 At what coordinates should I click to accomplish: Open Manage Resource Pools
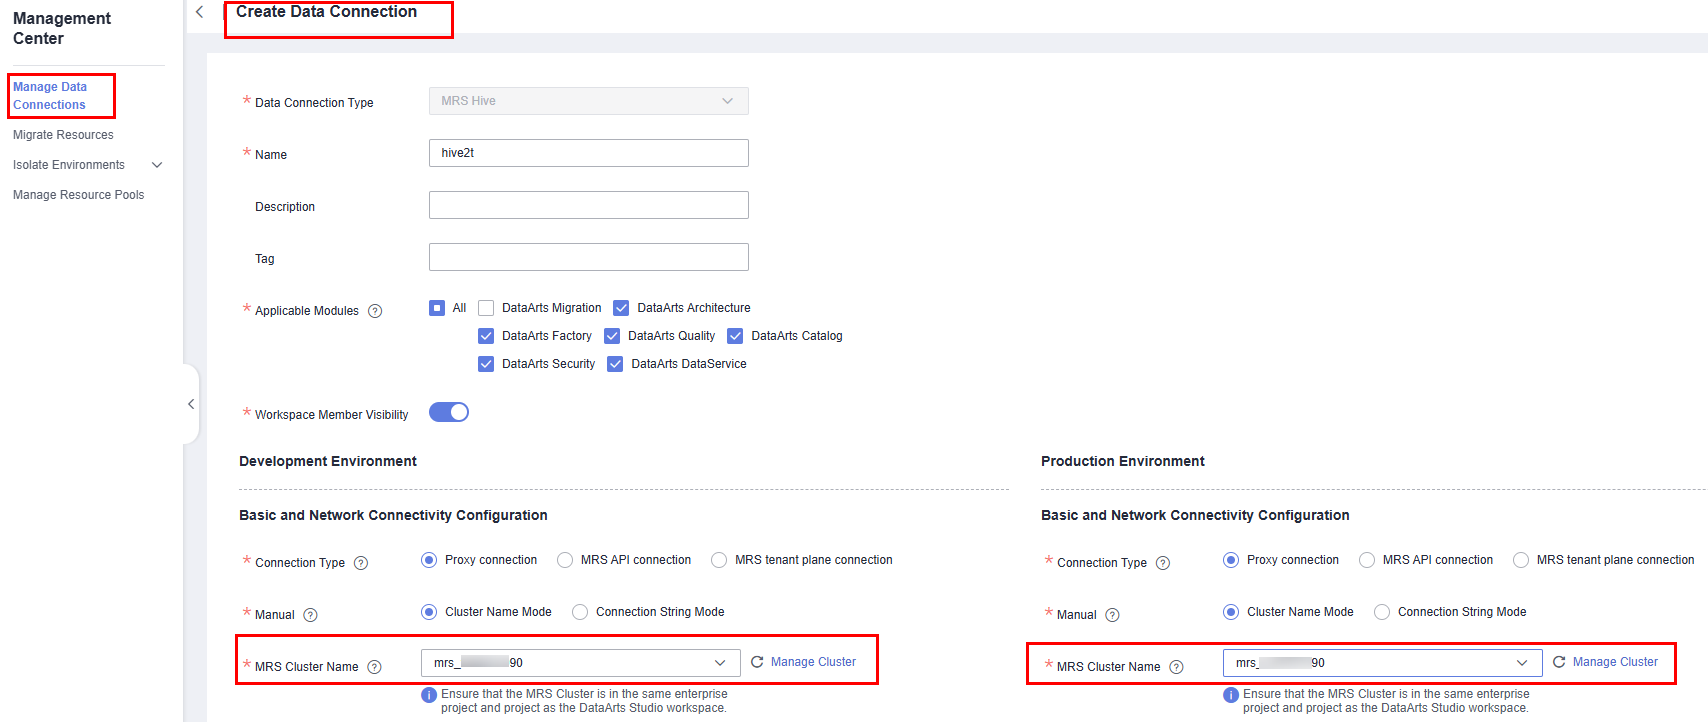78,195
